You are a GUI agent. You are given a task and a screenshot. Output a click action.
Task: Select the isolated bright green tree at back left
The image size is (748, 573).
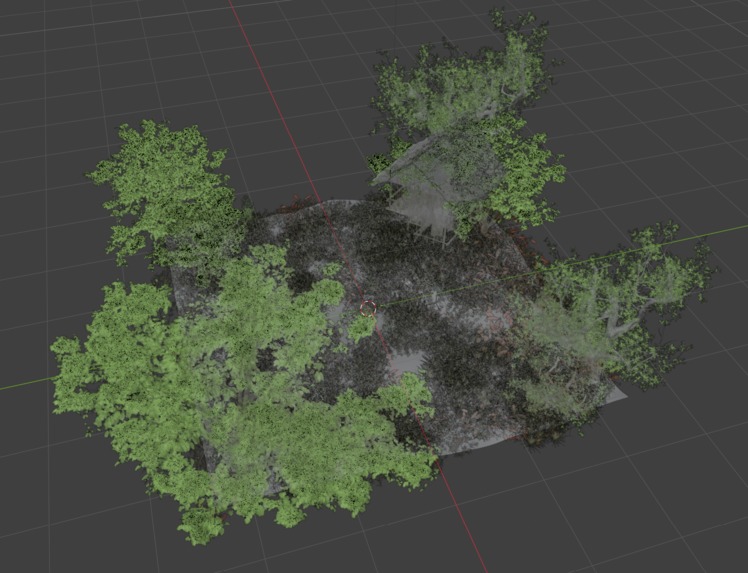[167, 191]
